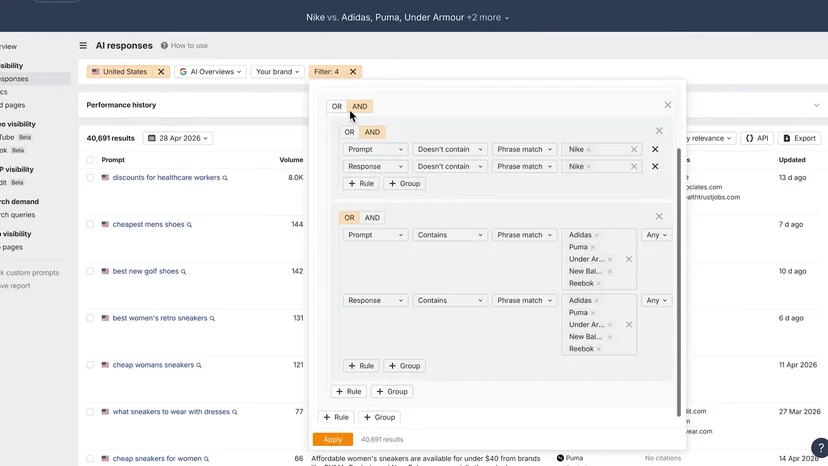Open Prompt field dropdown in the competitors group

coord(375,235)
